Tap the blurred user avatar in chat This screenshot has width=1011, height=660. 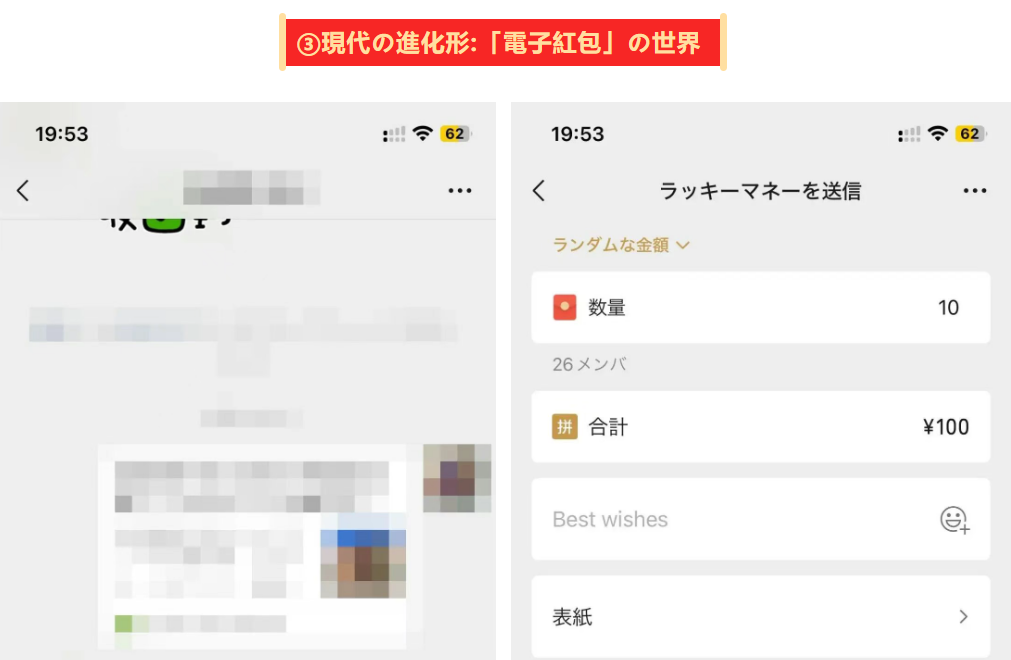[457, 478]
